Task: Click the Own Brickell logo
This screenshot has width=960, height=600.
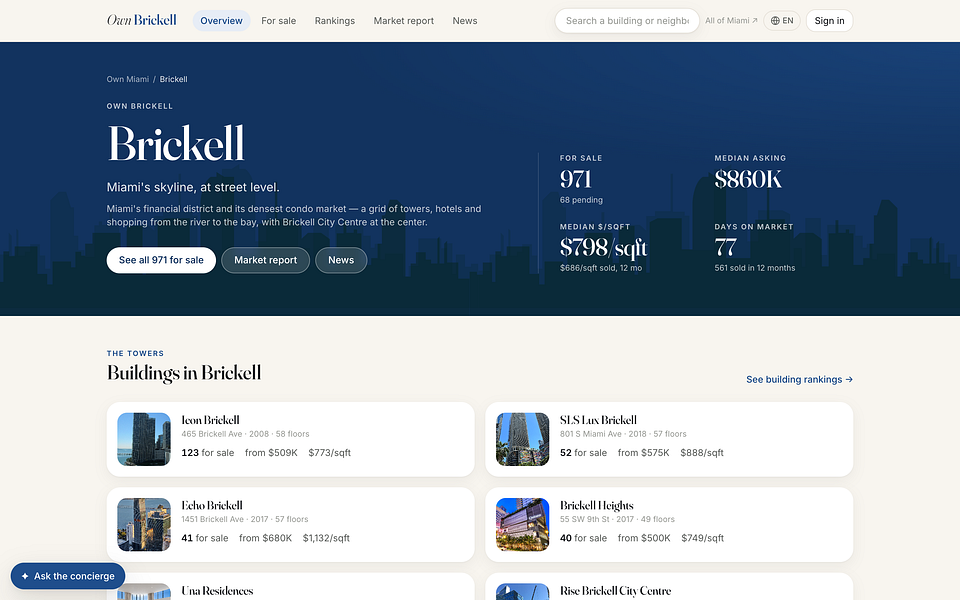Action: click(141, 20)
